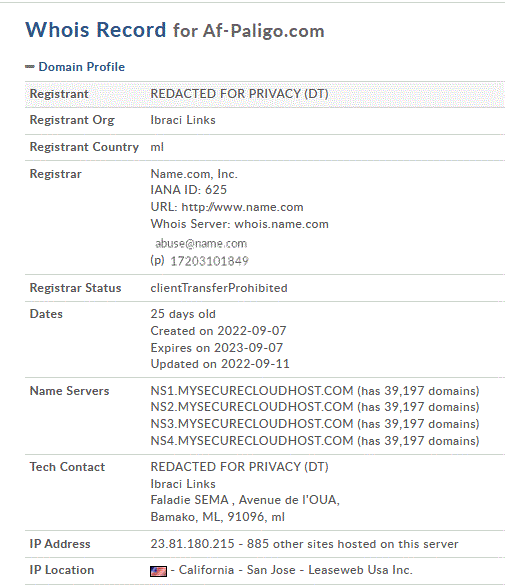Select the NS3.MYSECURECLOUDHOST.COM name server
This screenshot has height=588, width=505.
pos(252,424)
